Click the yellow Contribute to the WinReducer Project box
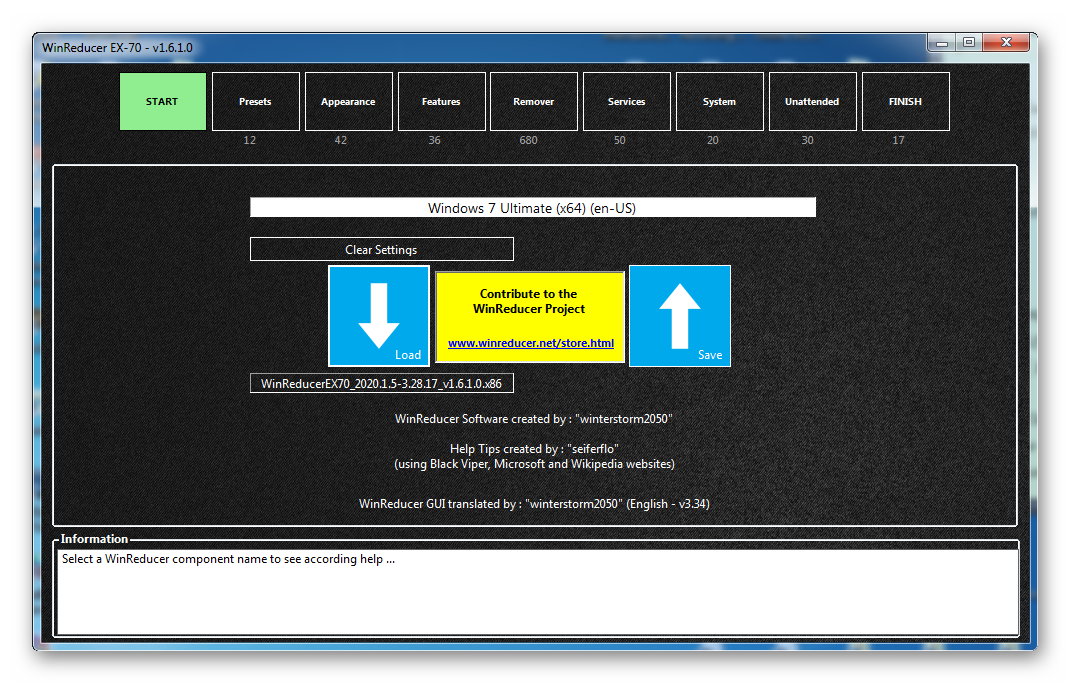The image size is (1071, 684). (x=529, y=316)
